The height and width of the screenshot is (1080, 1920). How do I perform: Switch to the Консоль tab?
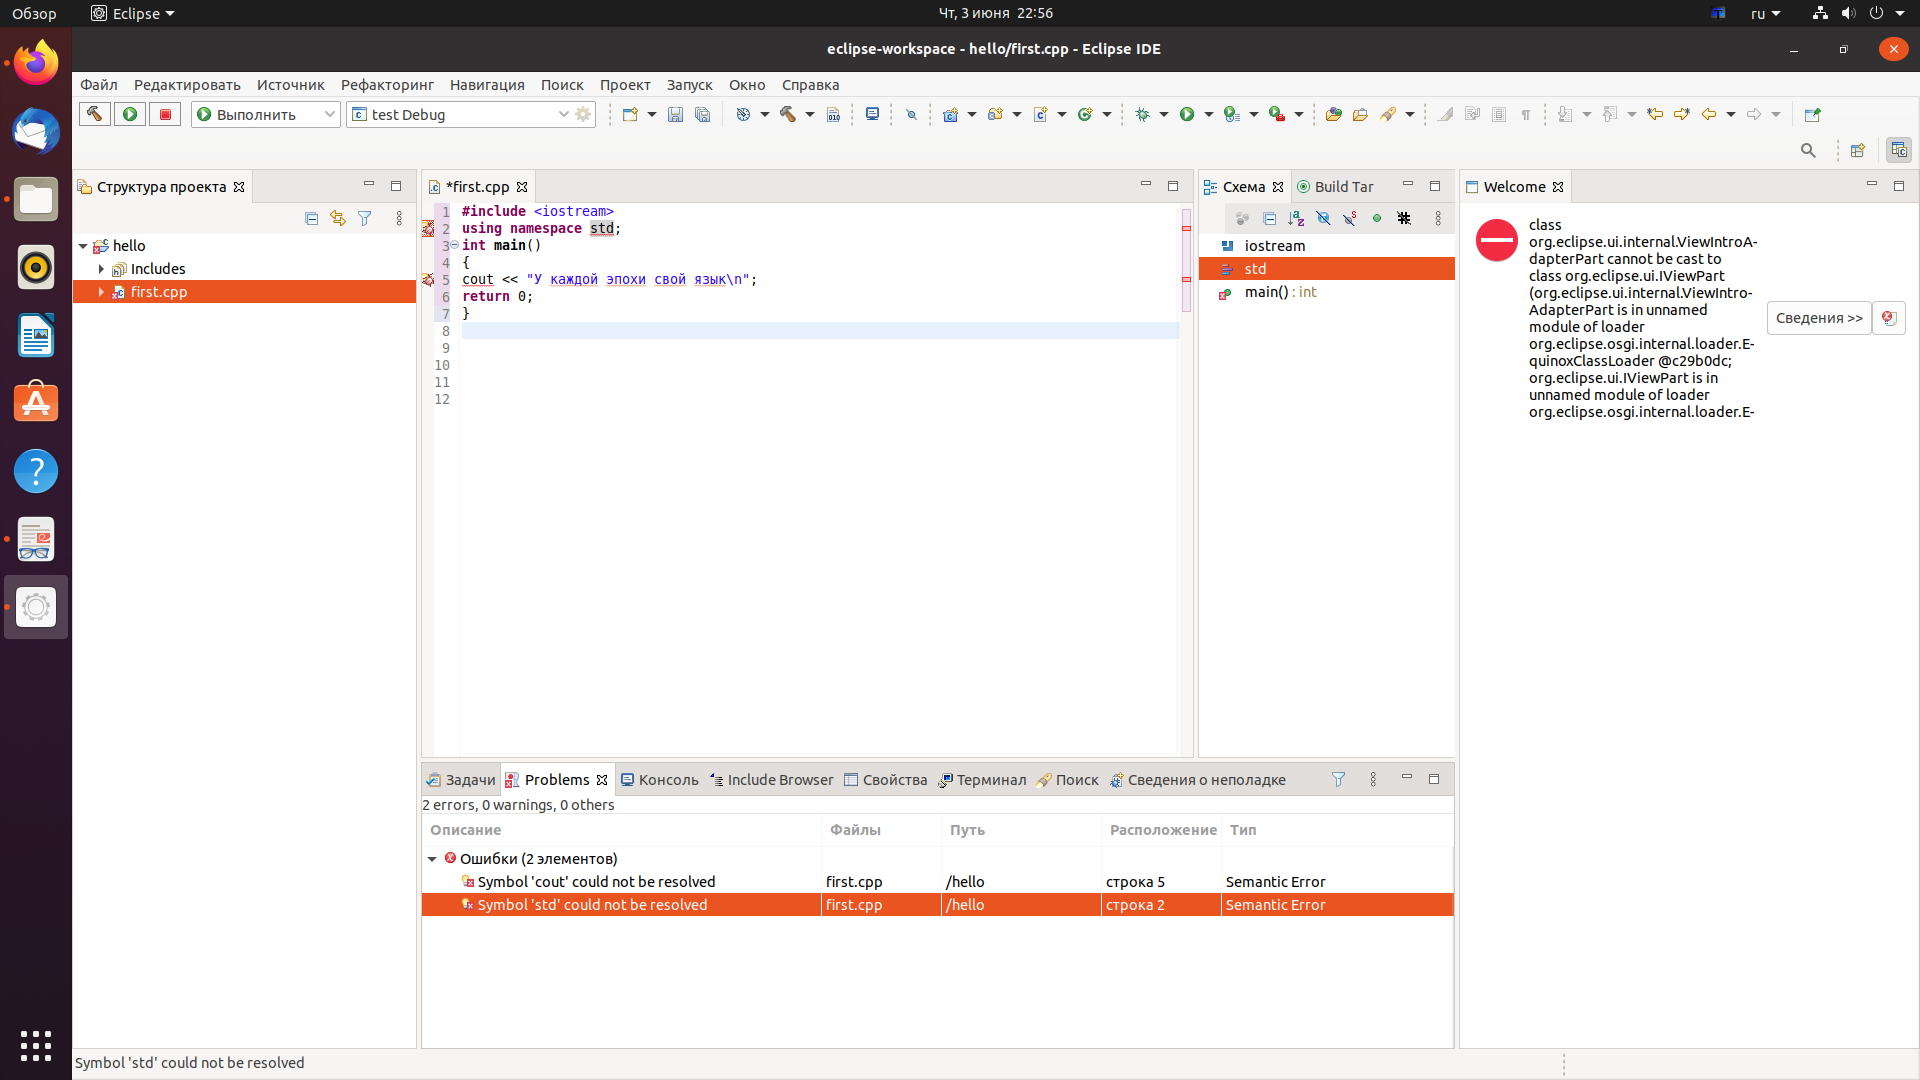click(x=660, y=780)
